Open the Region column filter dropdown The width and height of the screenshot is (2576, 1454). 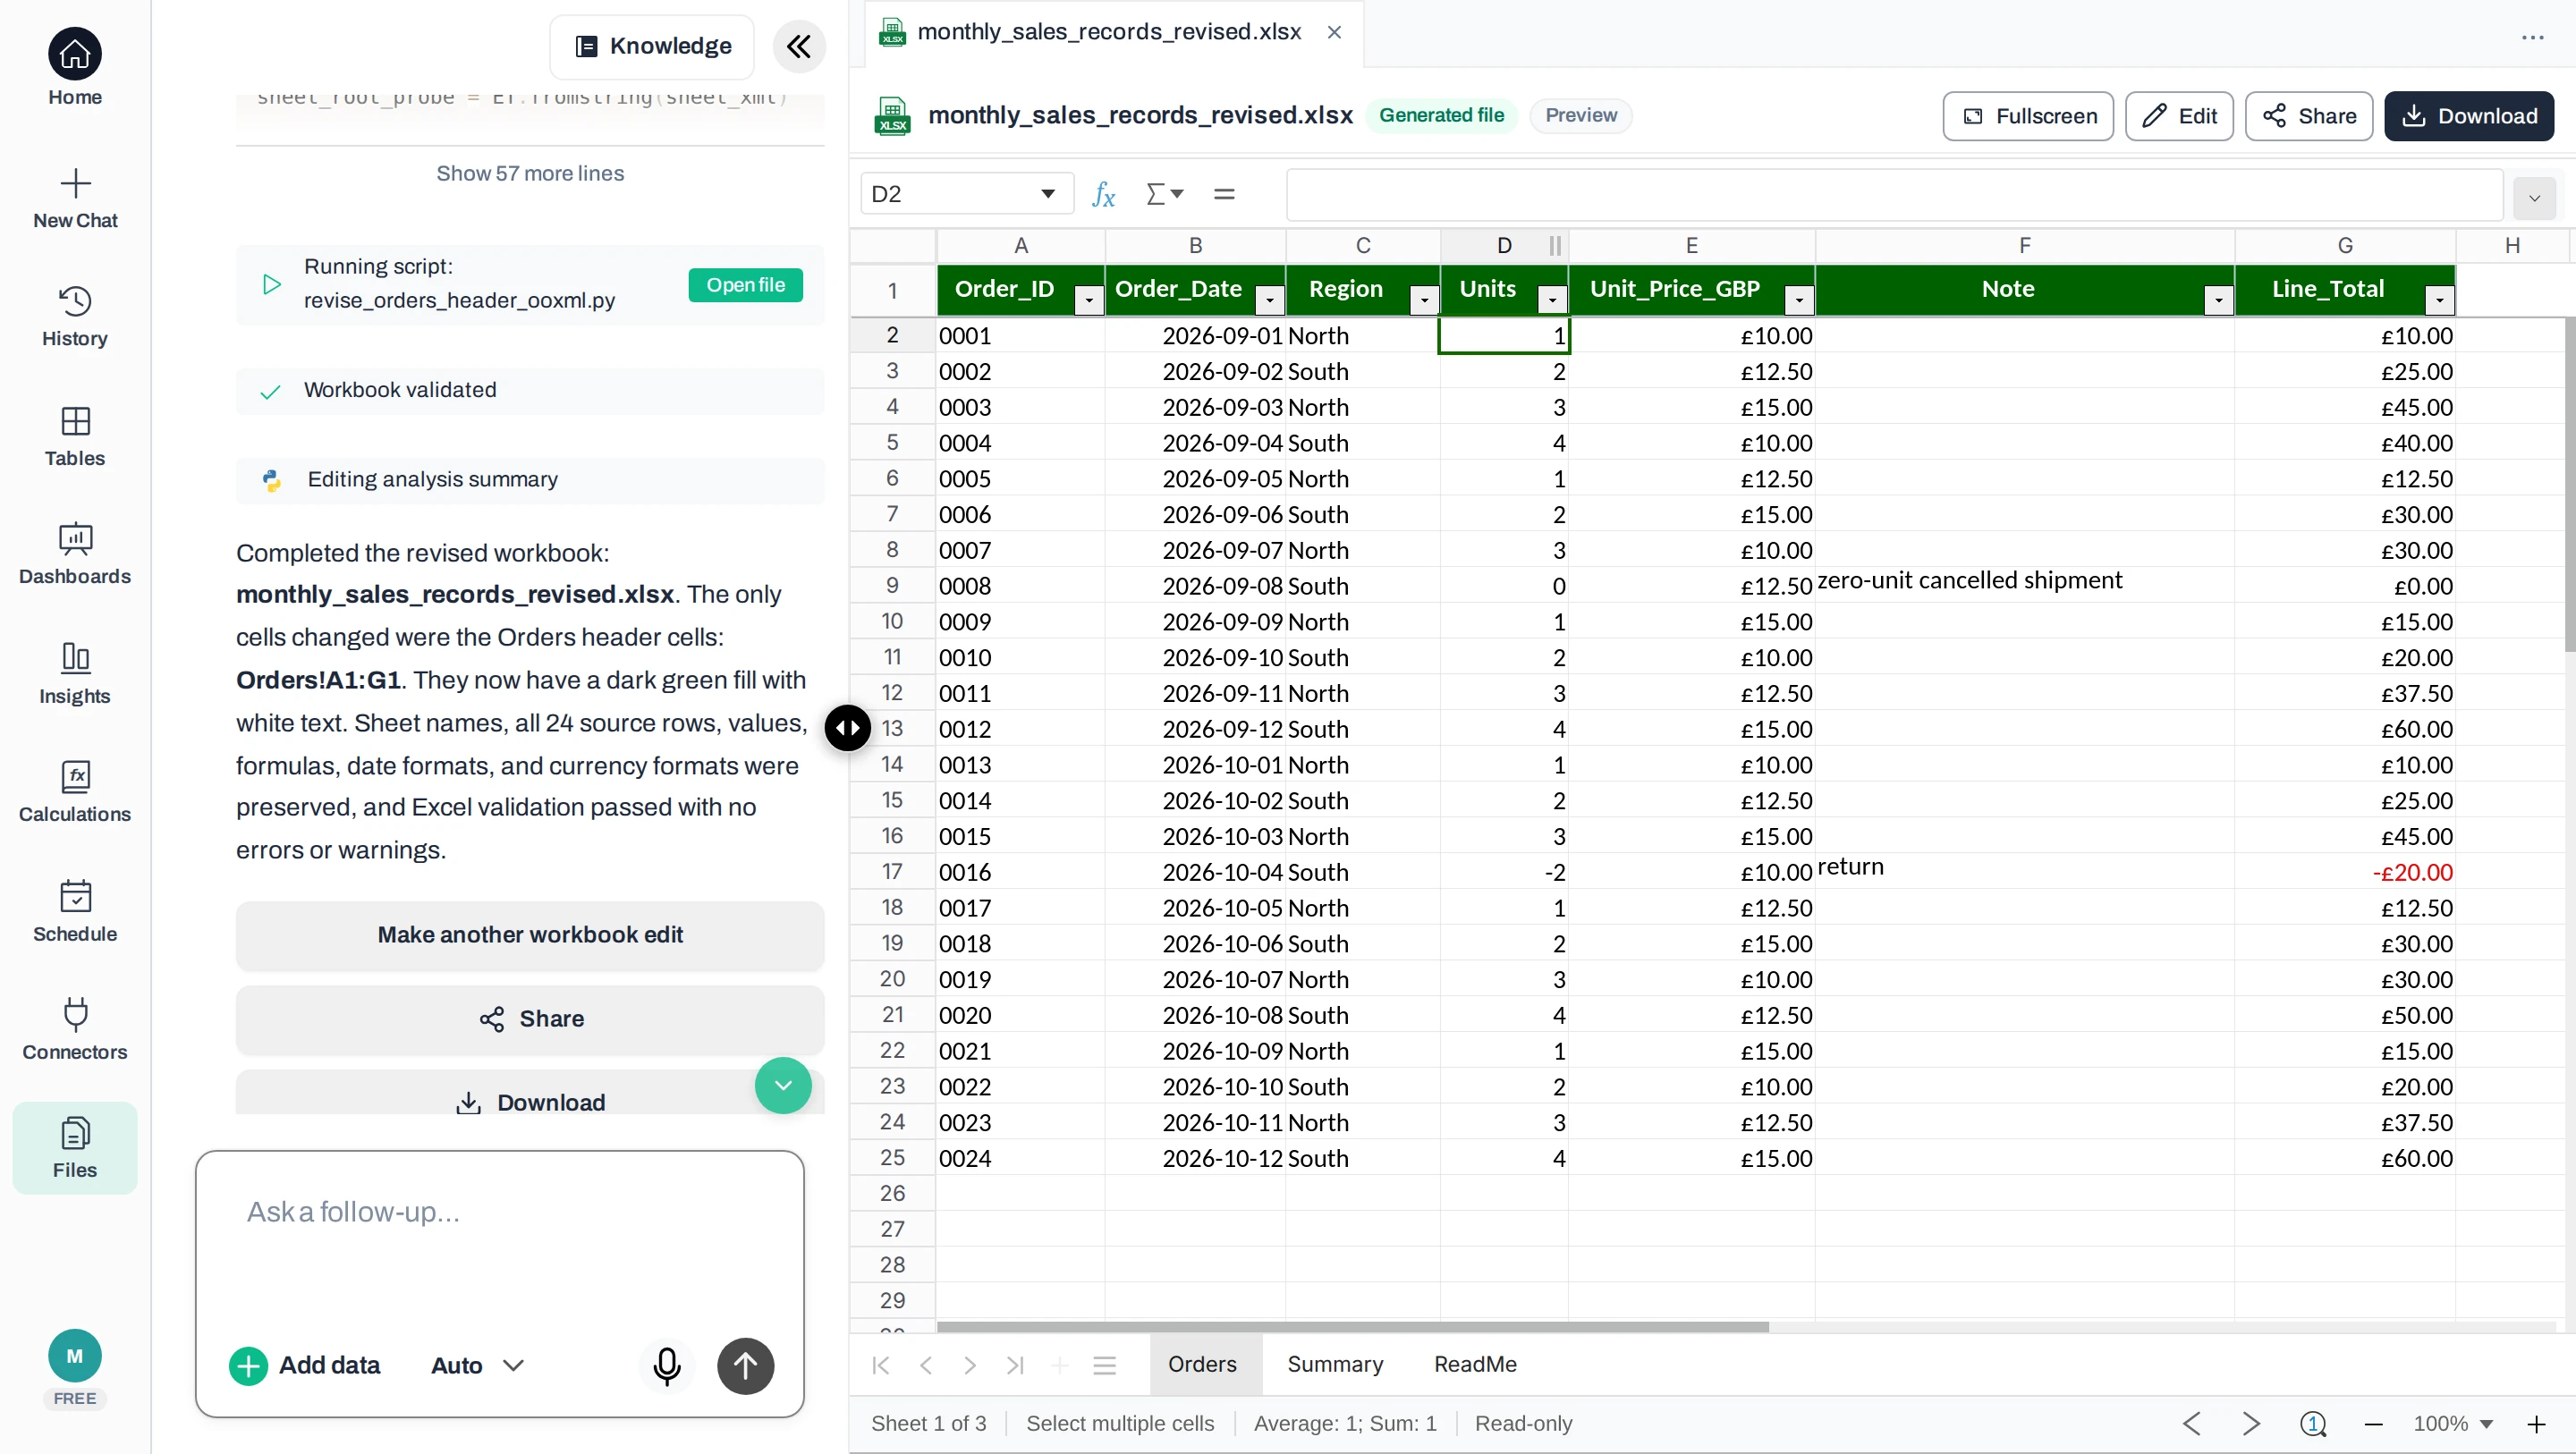1424,299
